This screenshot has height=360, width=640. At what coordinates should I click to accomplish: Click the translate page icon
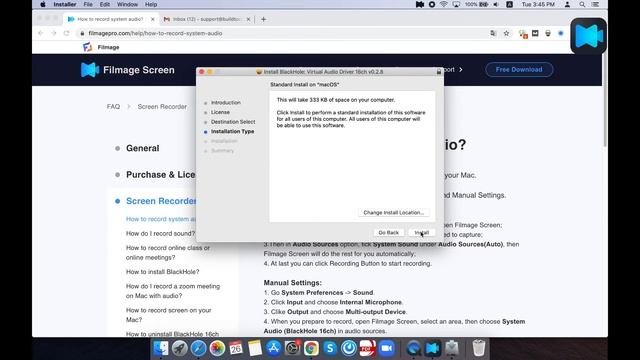493,33
